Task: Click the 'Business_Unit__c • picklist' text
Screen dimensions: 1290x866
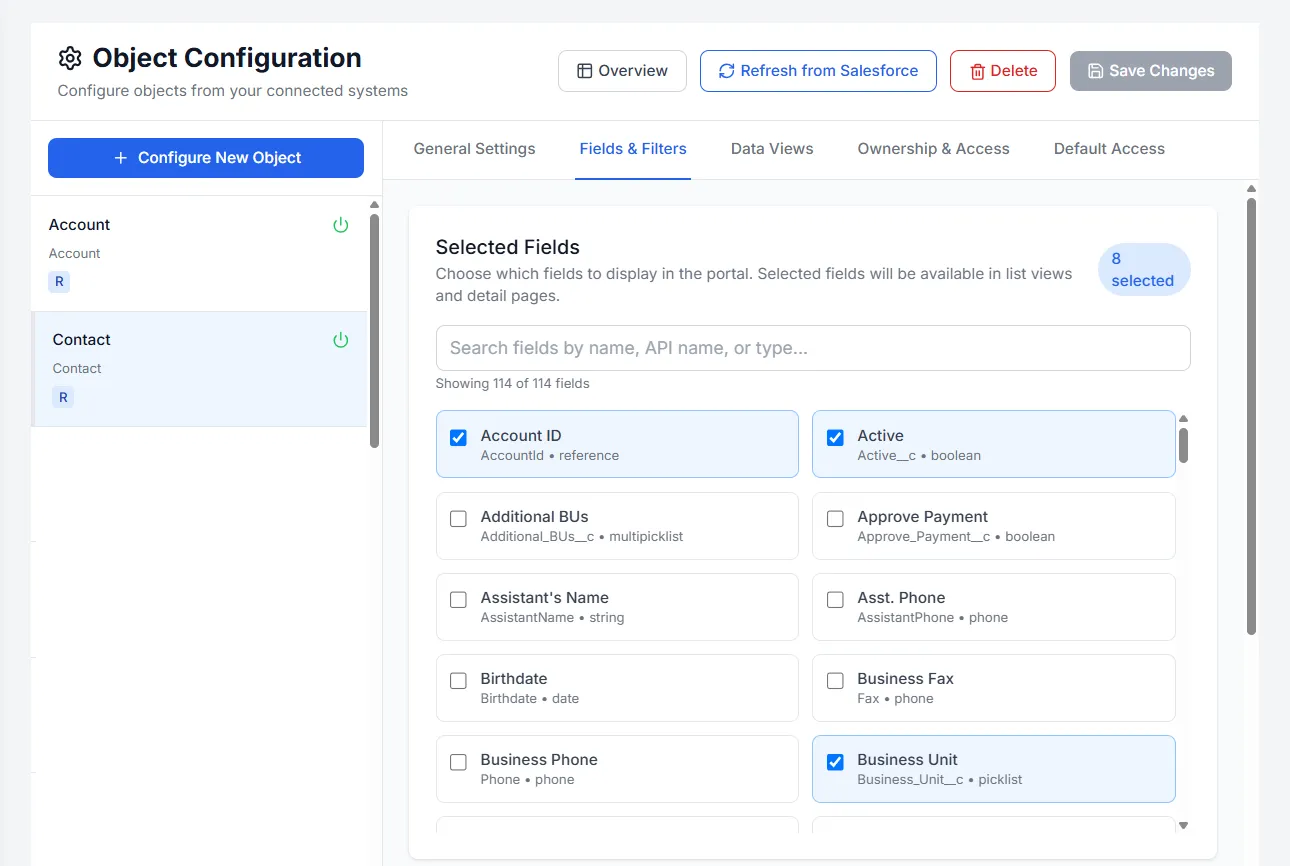Action: (940, 779)
